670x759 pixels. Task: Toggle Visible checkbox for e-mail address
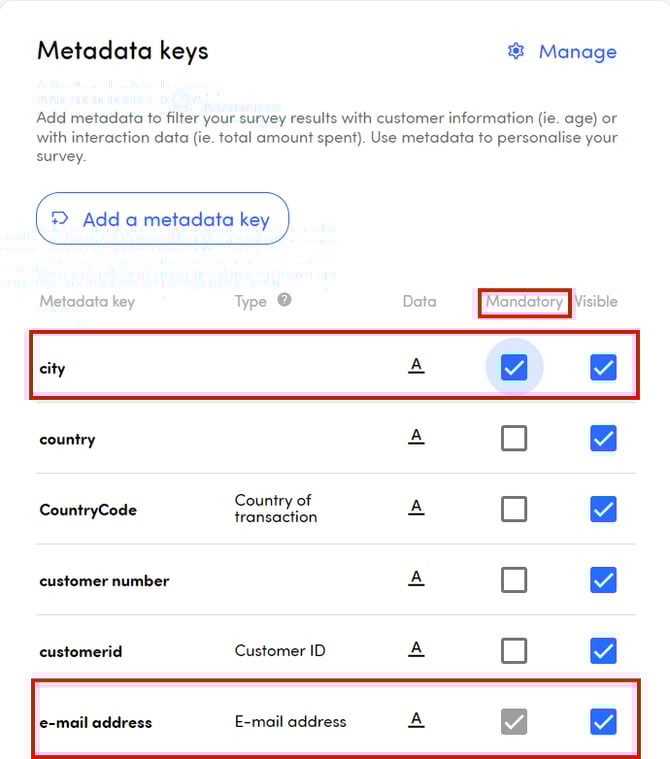[603, 721]
